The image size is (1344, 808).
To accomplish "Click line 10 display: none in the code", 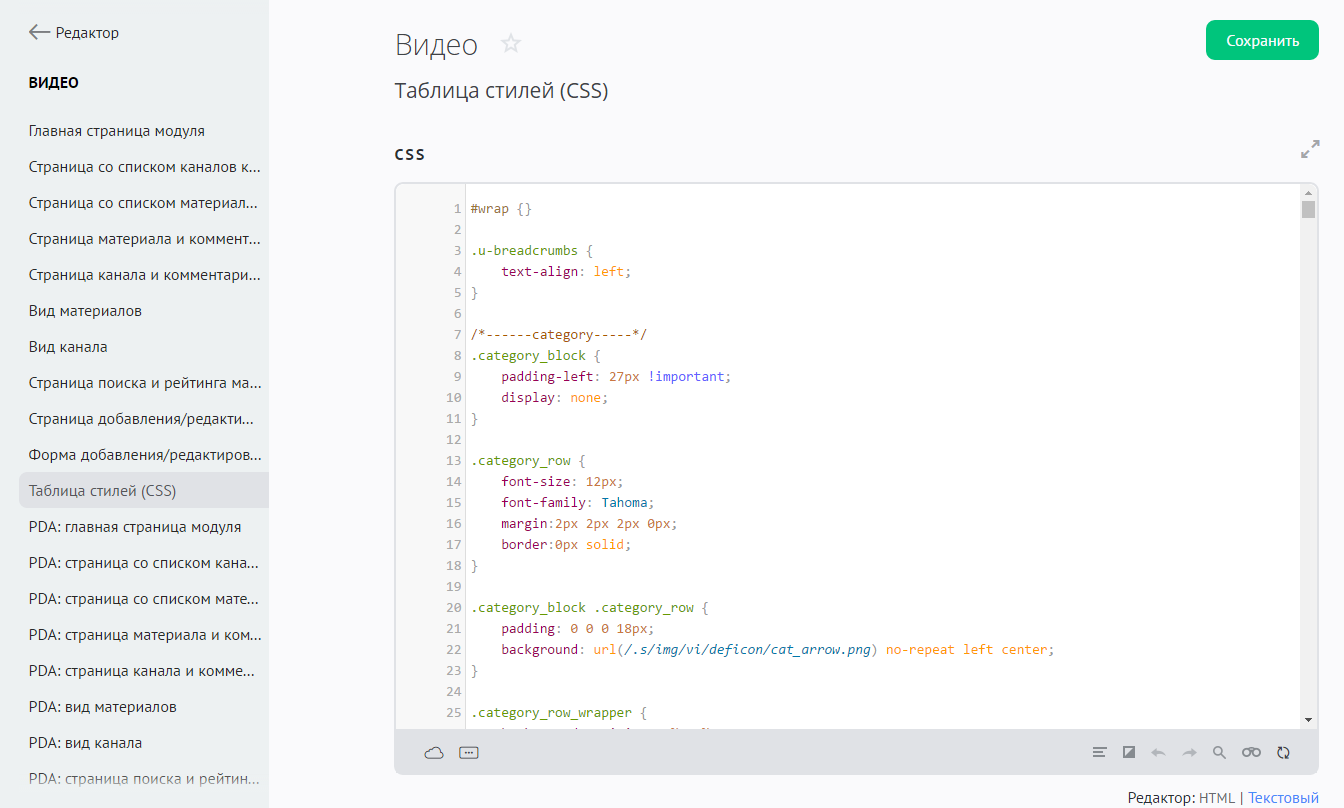I will pyautogui.click(x=554, y=397).
